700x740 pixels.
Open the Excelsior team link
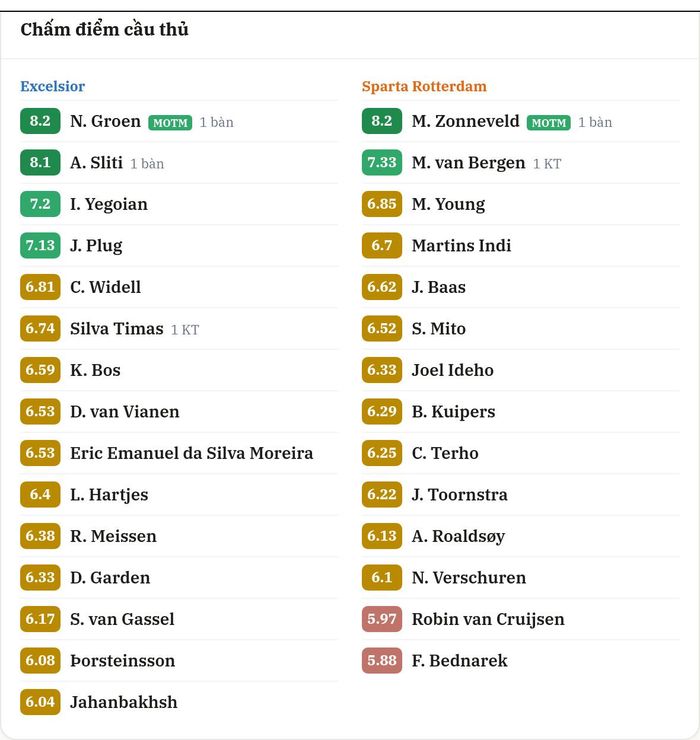click(52, 86)
